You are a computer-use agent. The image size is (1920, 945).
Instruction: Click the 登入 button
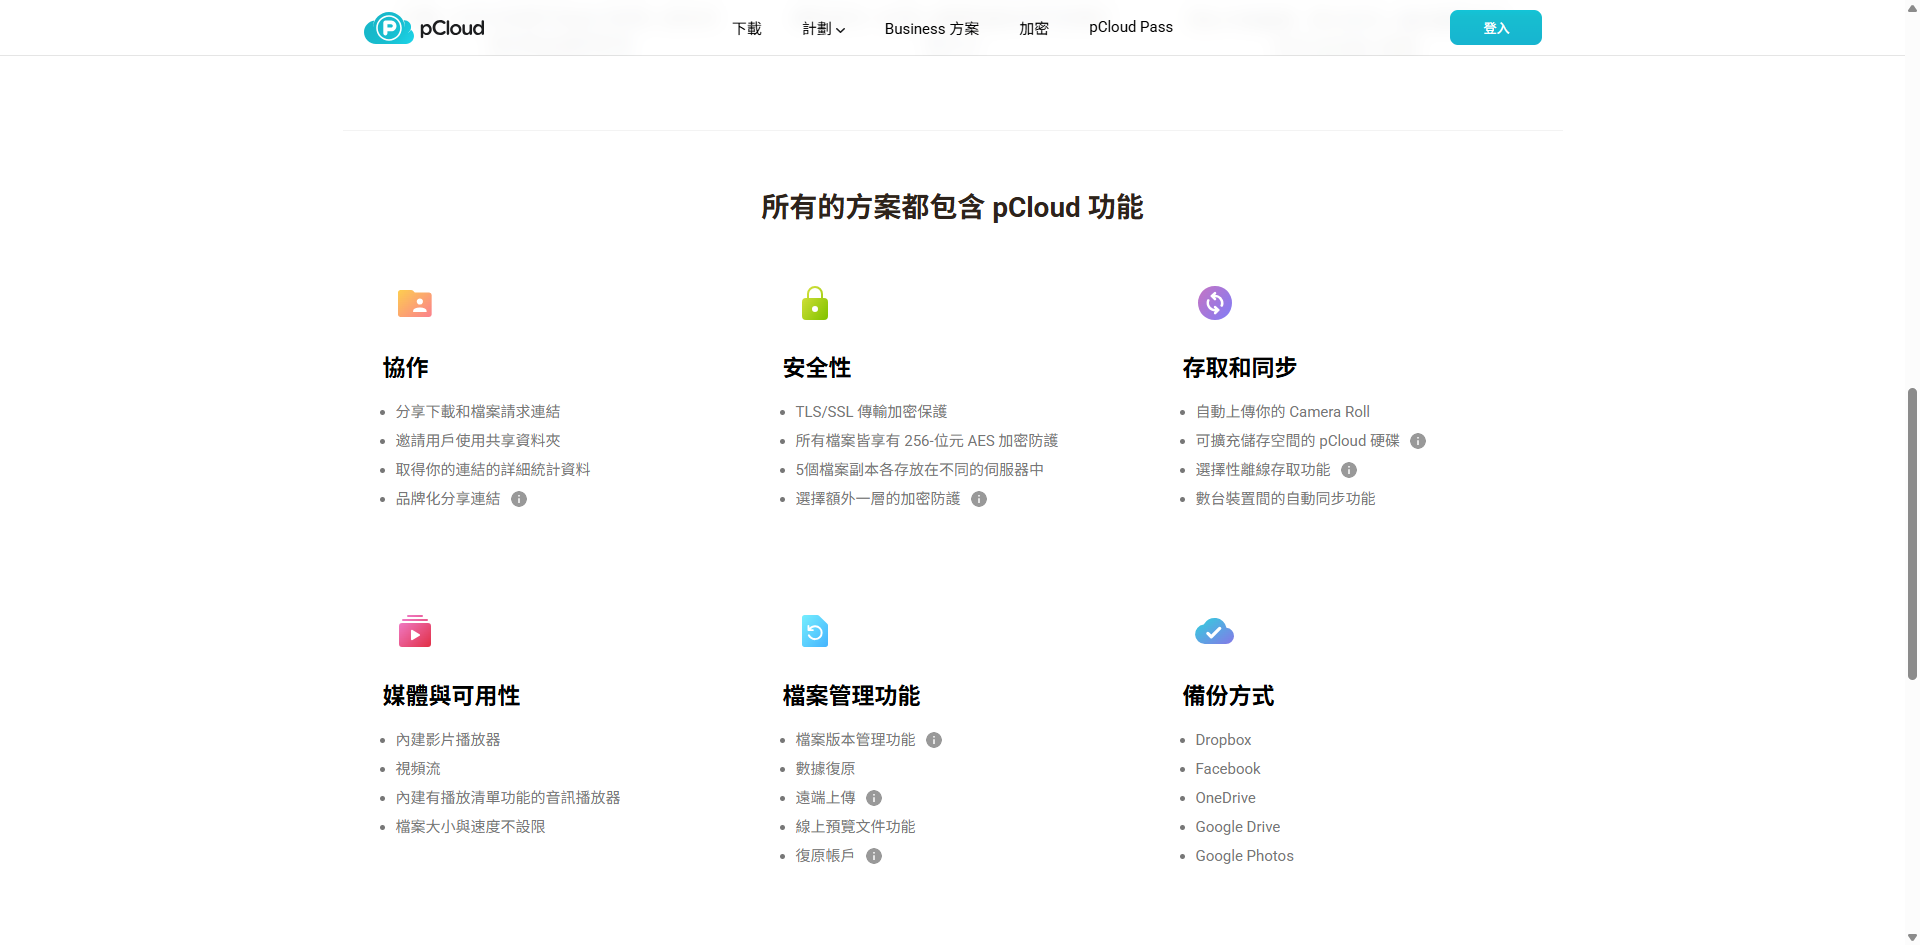coord(1496,28)
